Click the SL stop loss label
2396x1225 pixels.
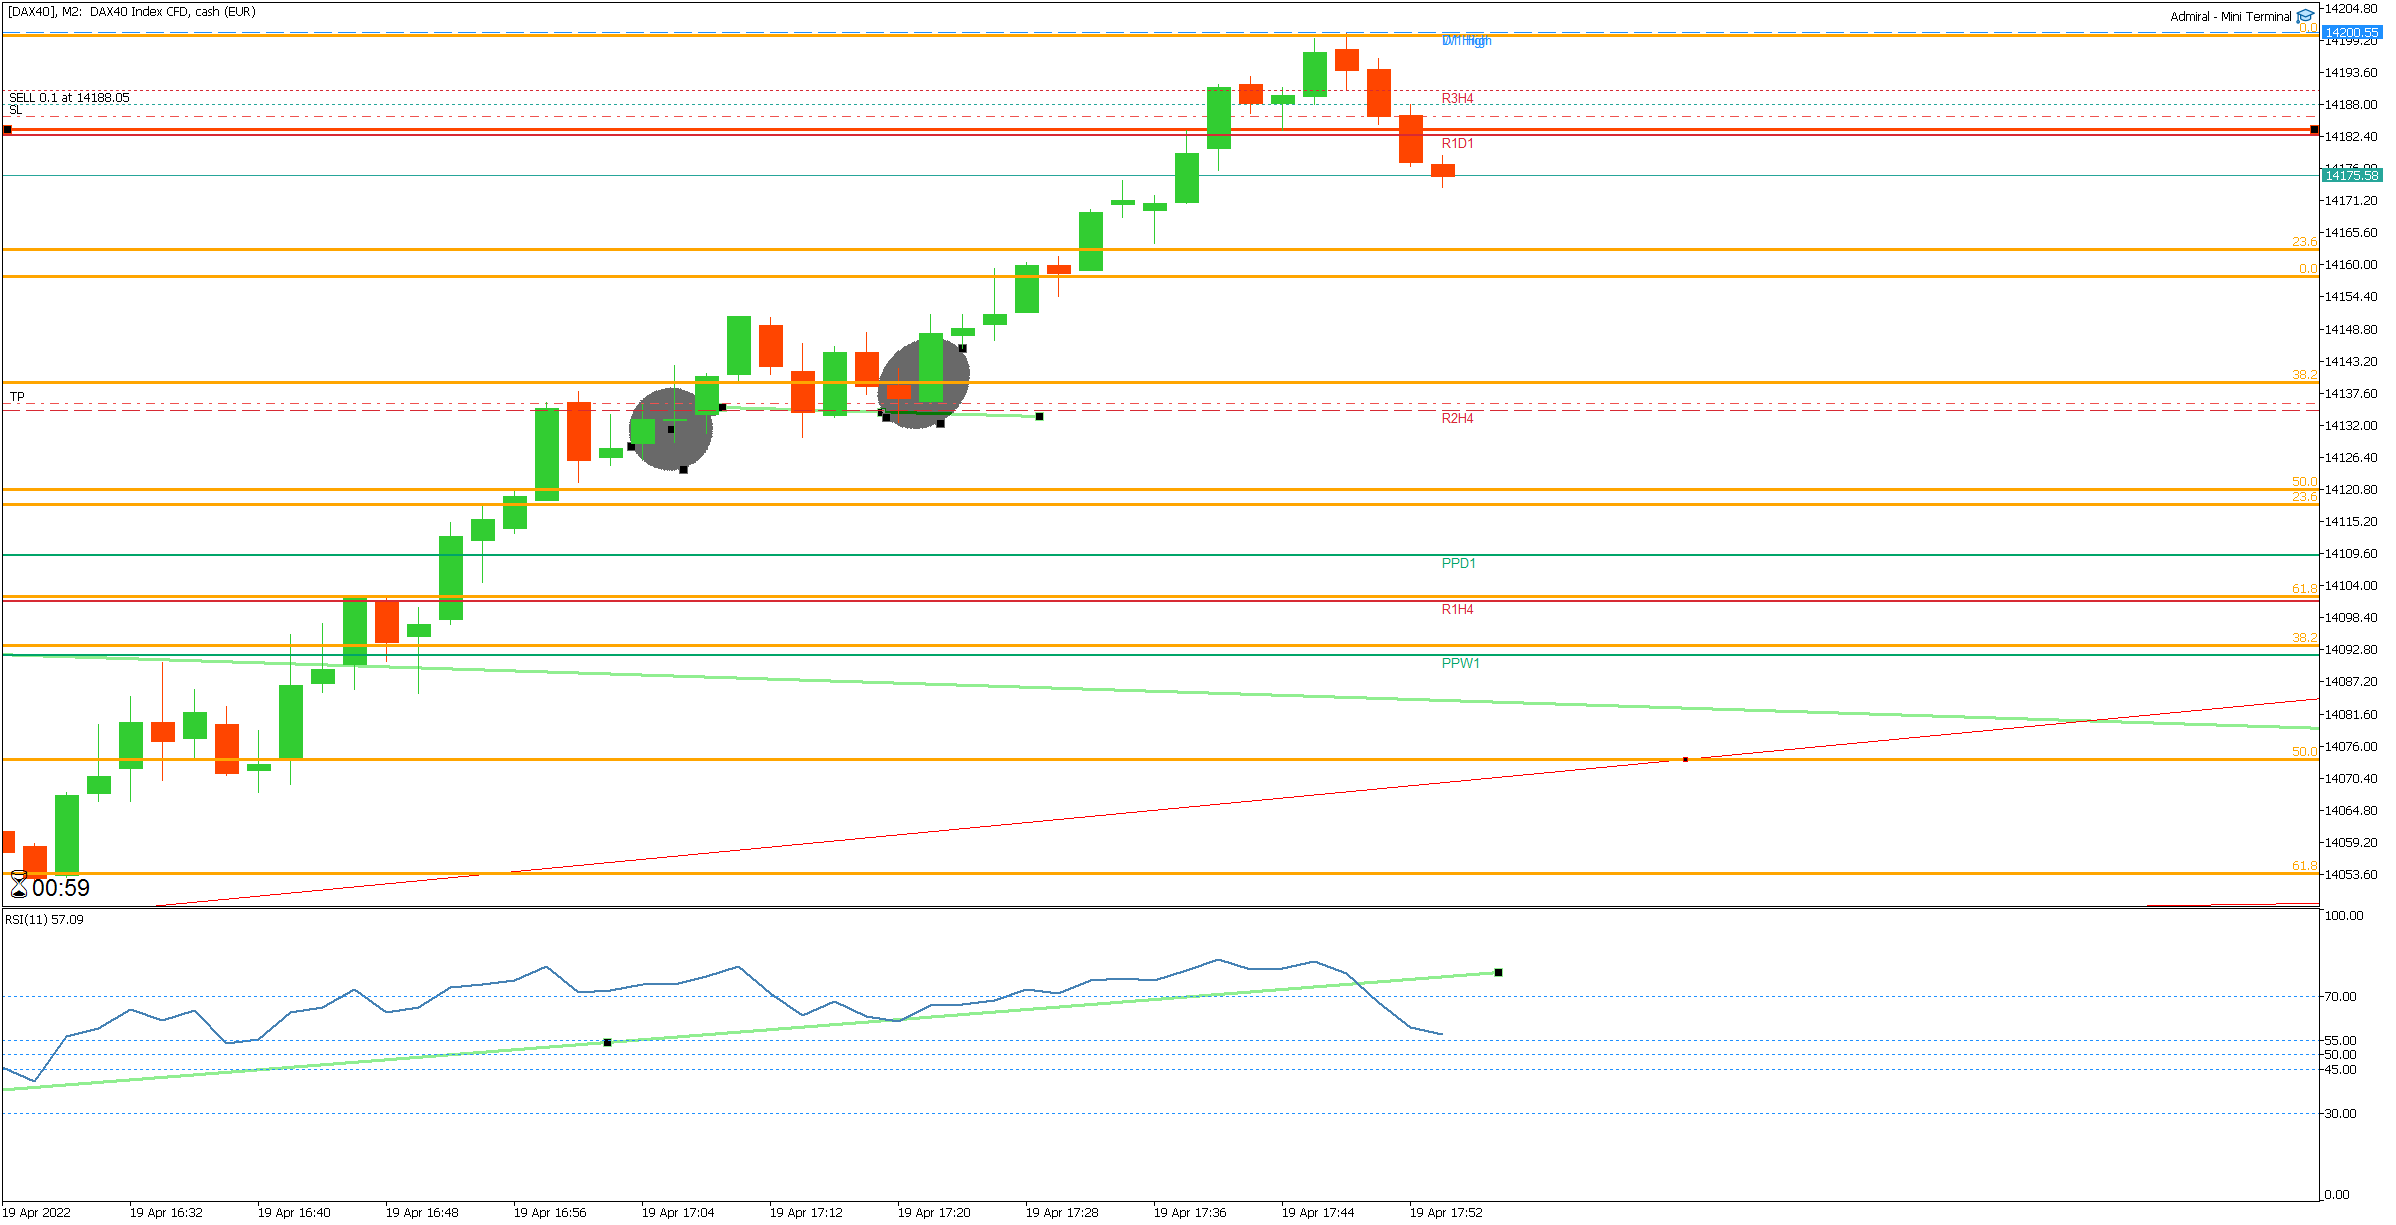click(15, 110)
